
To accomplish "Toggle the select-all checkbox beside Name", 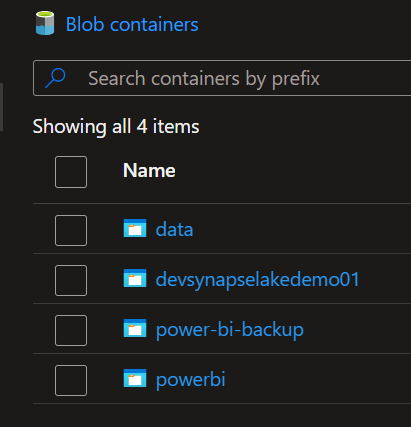I will pyautogui.click(x=71, y=172).
